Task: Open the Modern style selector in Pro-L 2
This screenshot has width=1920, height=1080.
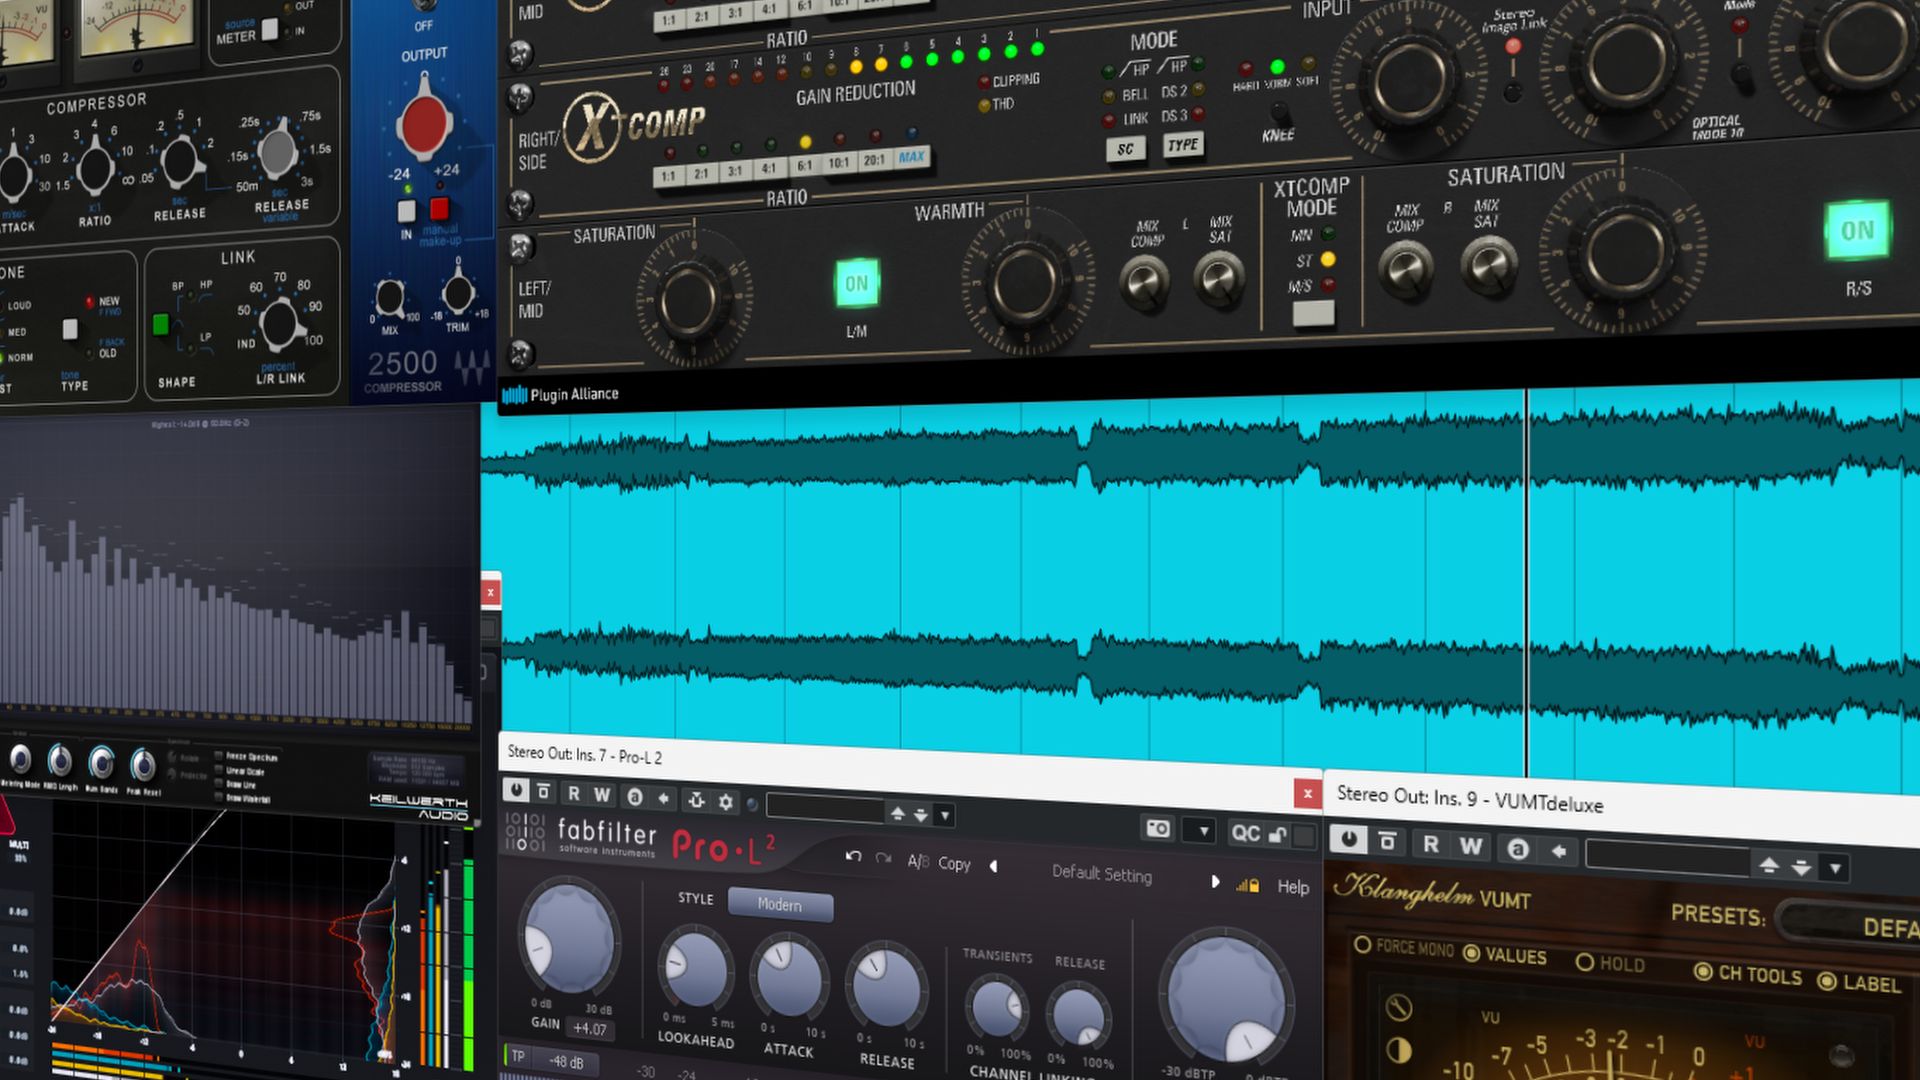Action: point(780,904)
